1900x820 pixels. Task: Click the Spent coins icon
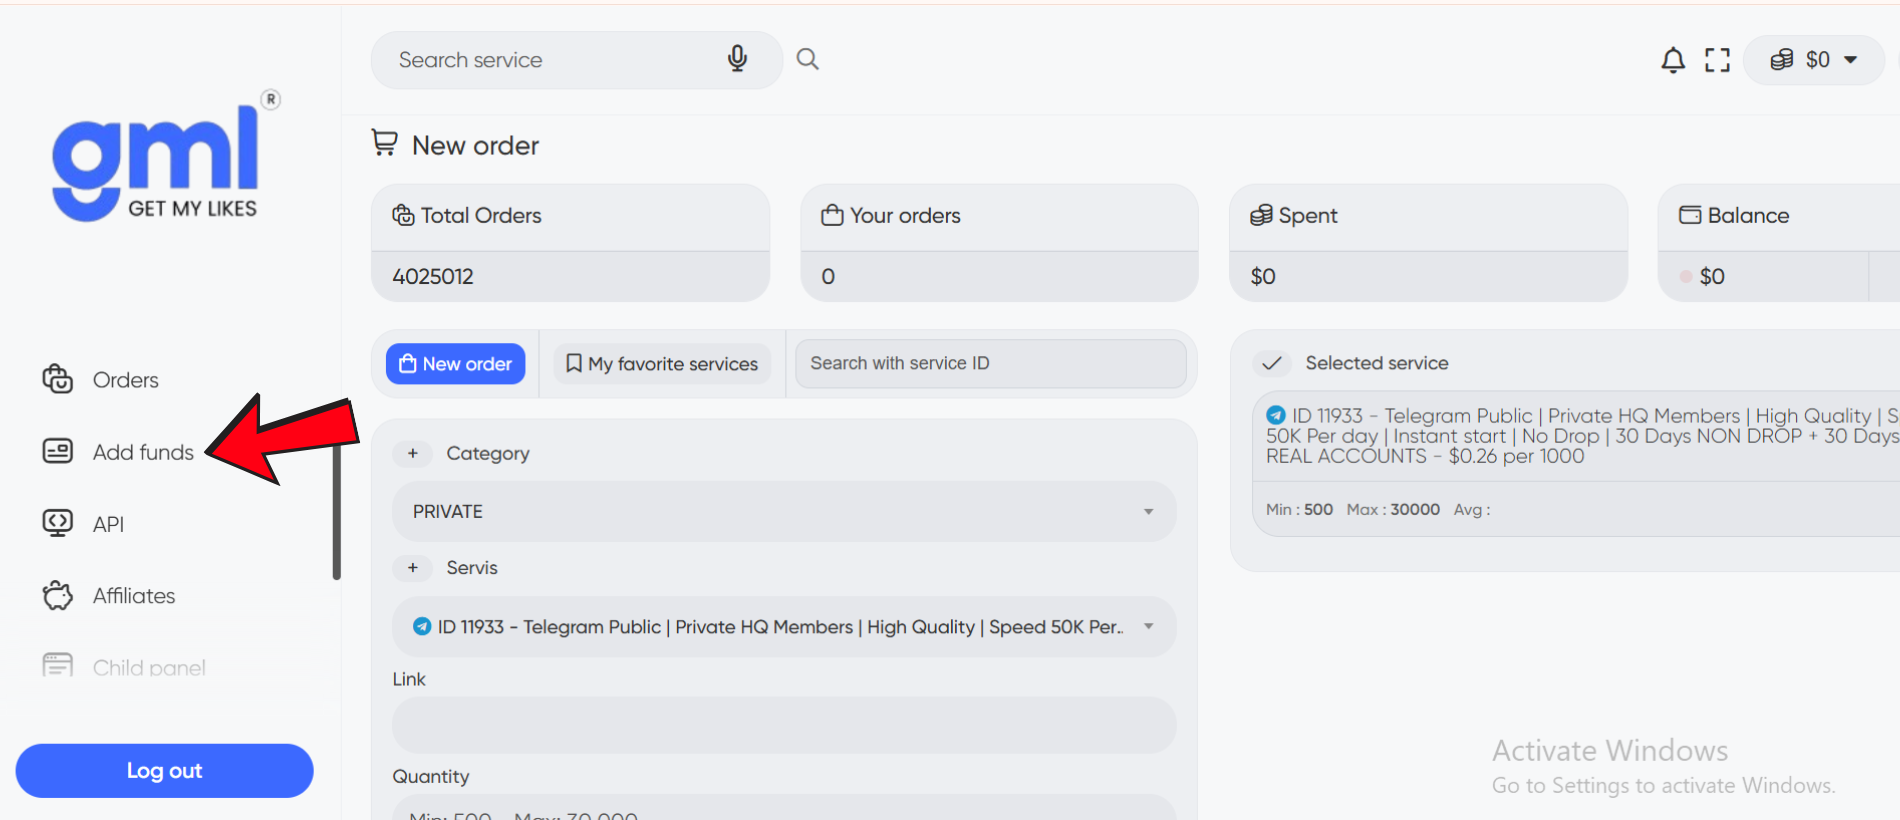pos(1261,215)
